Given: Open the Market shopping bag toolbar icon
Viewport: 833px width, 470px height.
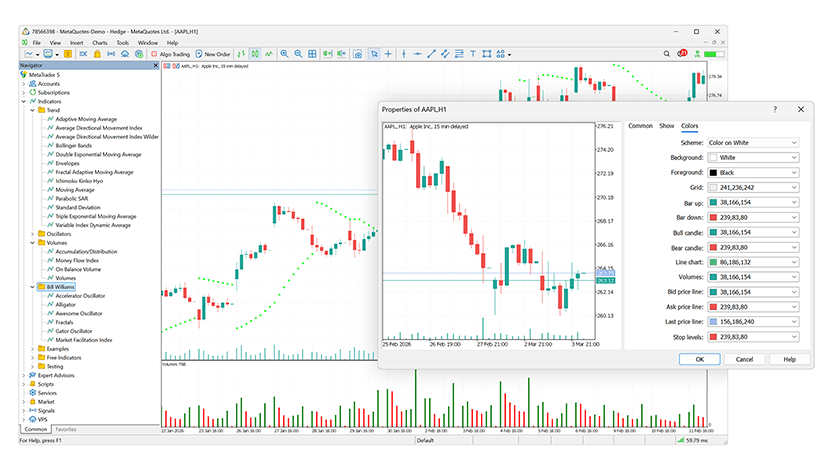Looking at the screenshot, I should click(97, 54).
